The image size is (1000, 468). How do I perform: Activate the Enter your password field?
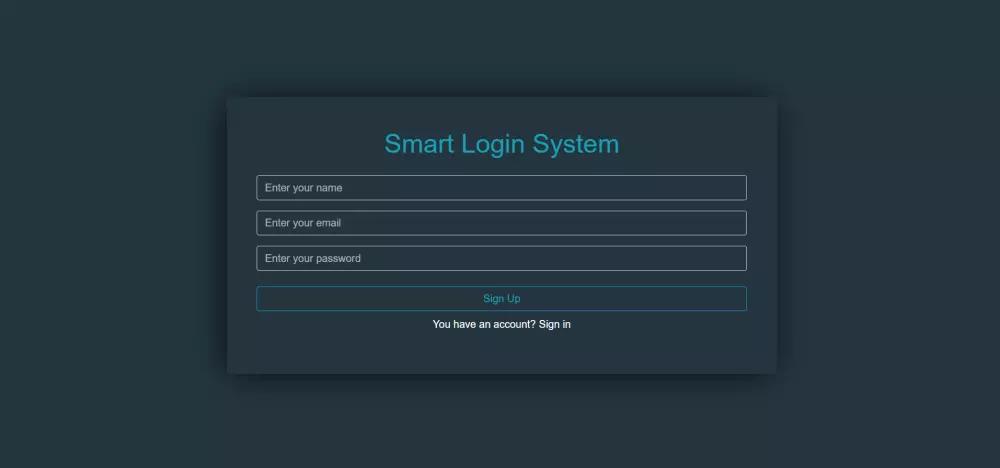coord(501,258)
